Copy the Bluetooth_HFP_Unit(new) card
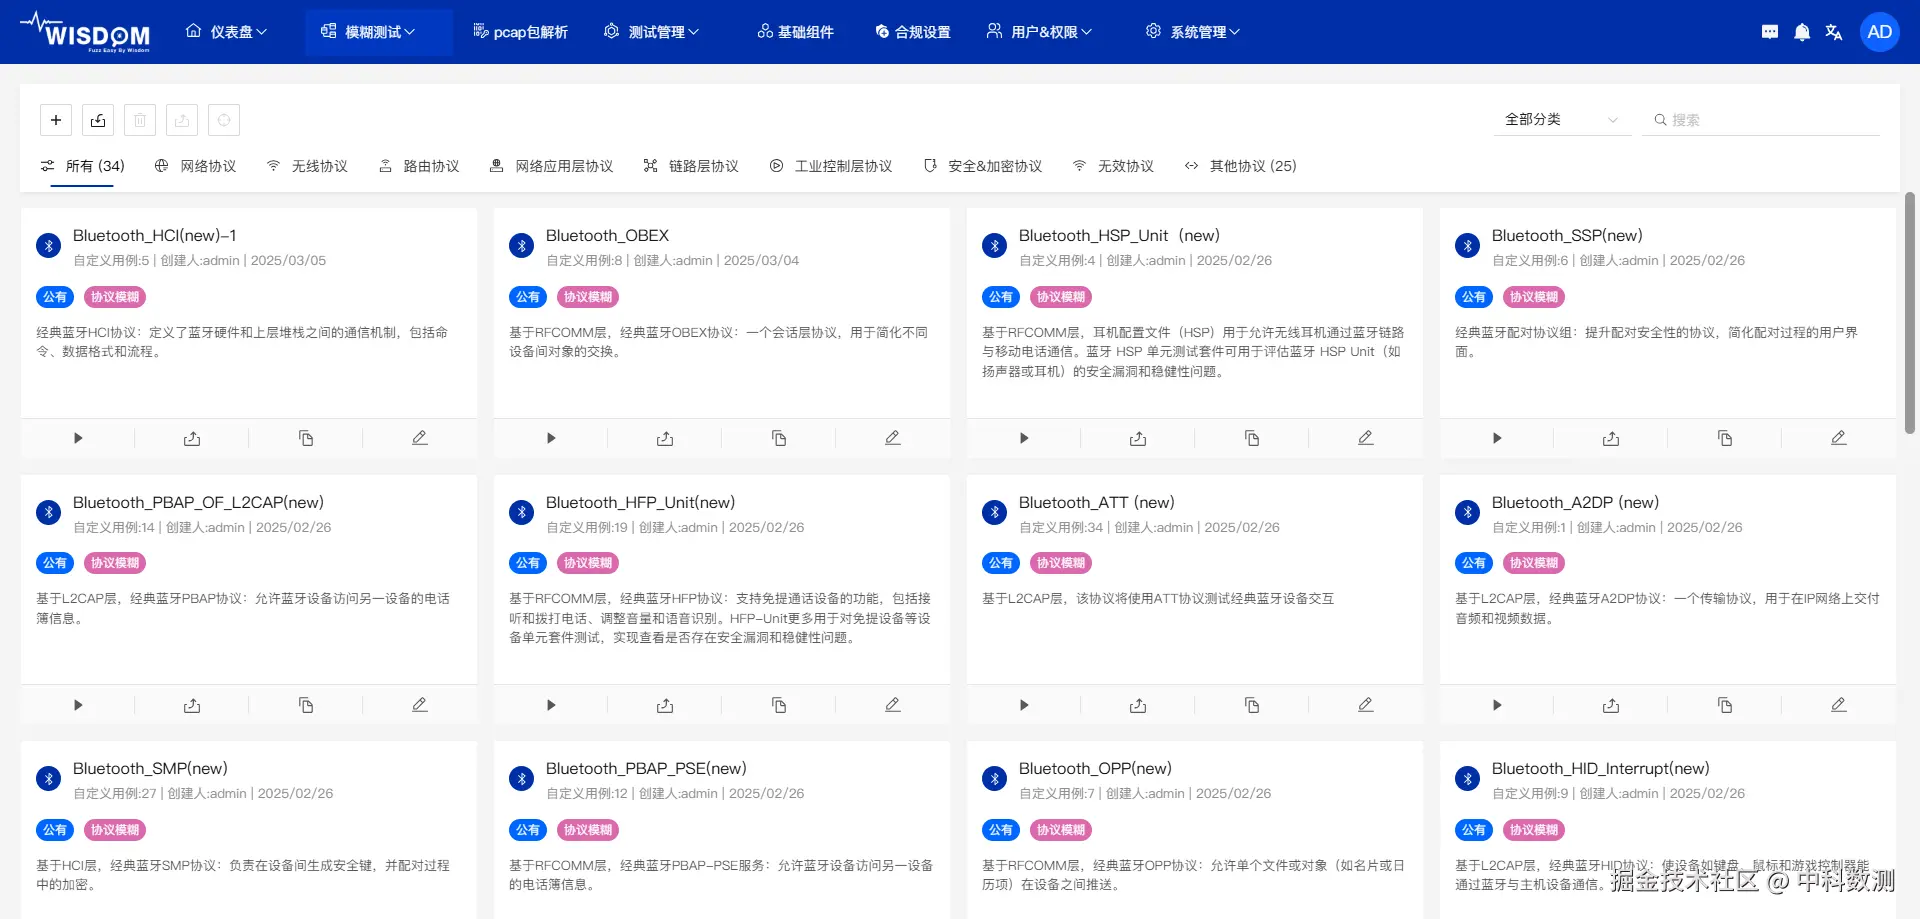This screenshot has width=1920, height=919. click(x=779, y=705)
